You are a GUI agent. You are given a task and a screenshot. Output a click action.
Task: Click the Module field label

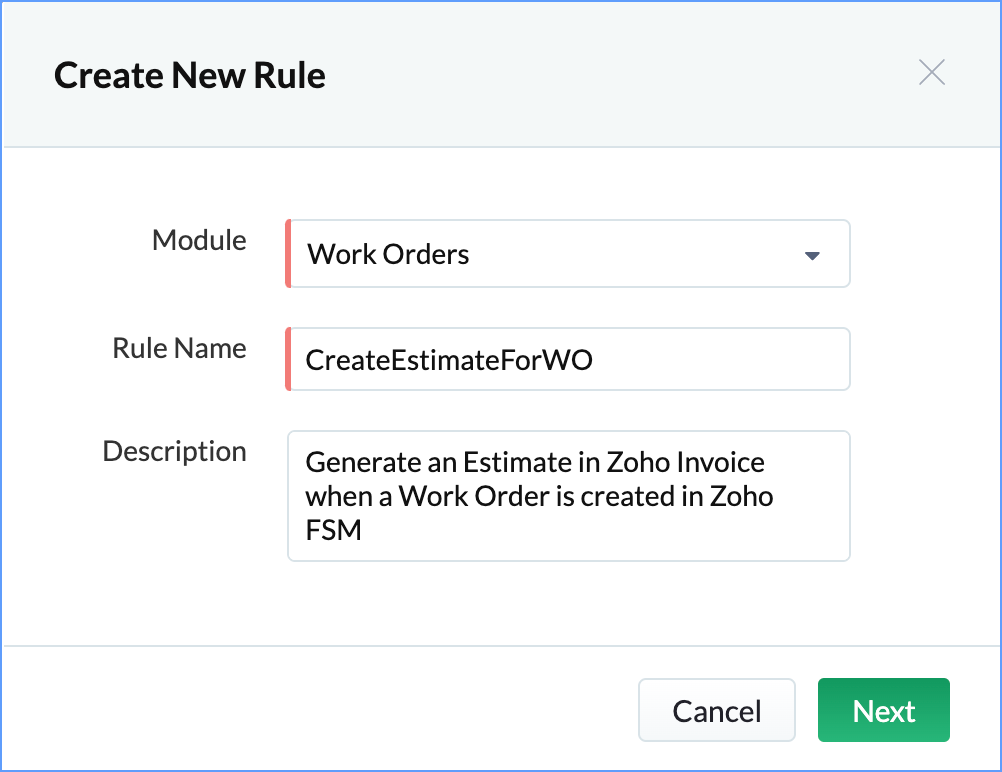[x=199, y=240]
